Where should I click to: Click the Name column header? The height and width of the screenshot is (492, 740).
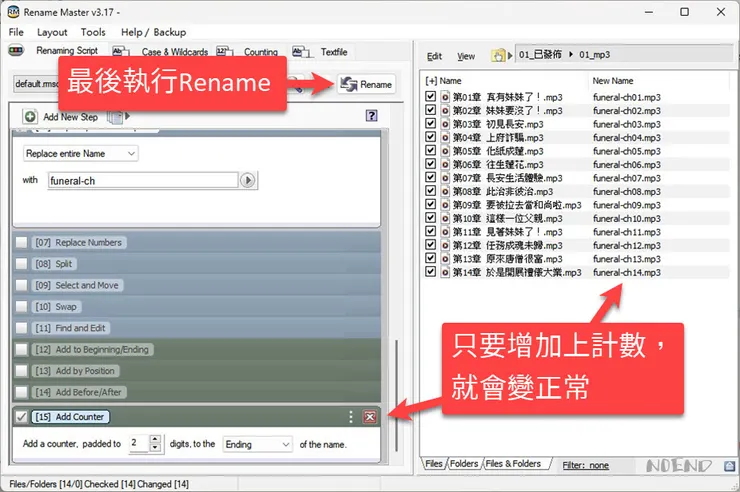[x=450, y=81]
